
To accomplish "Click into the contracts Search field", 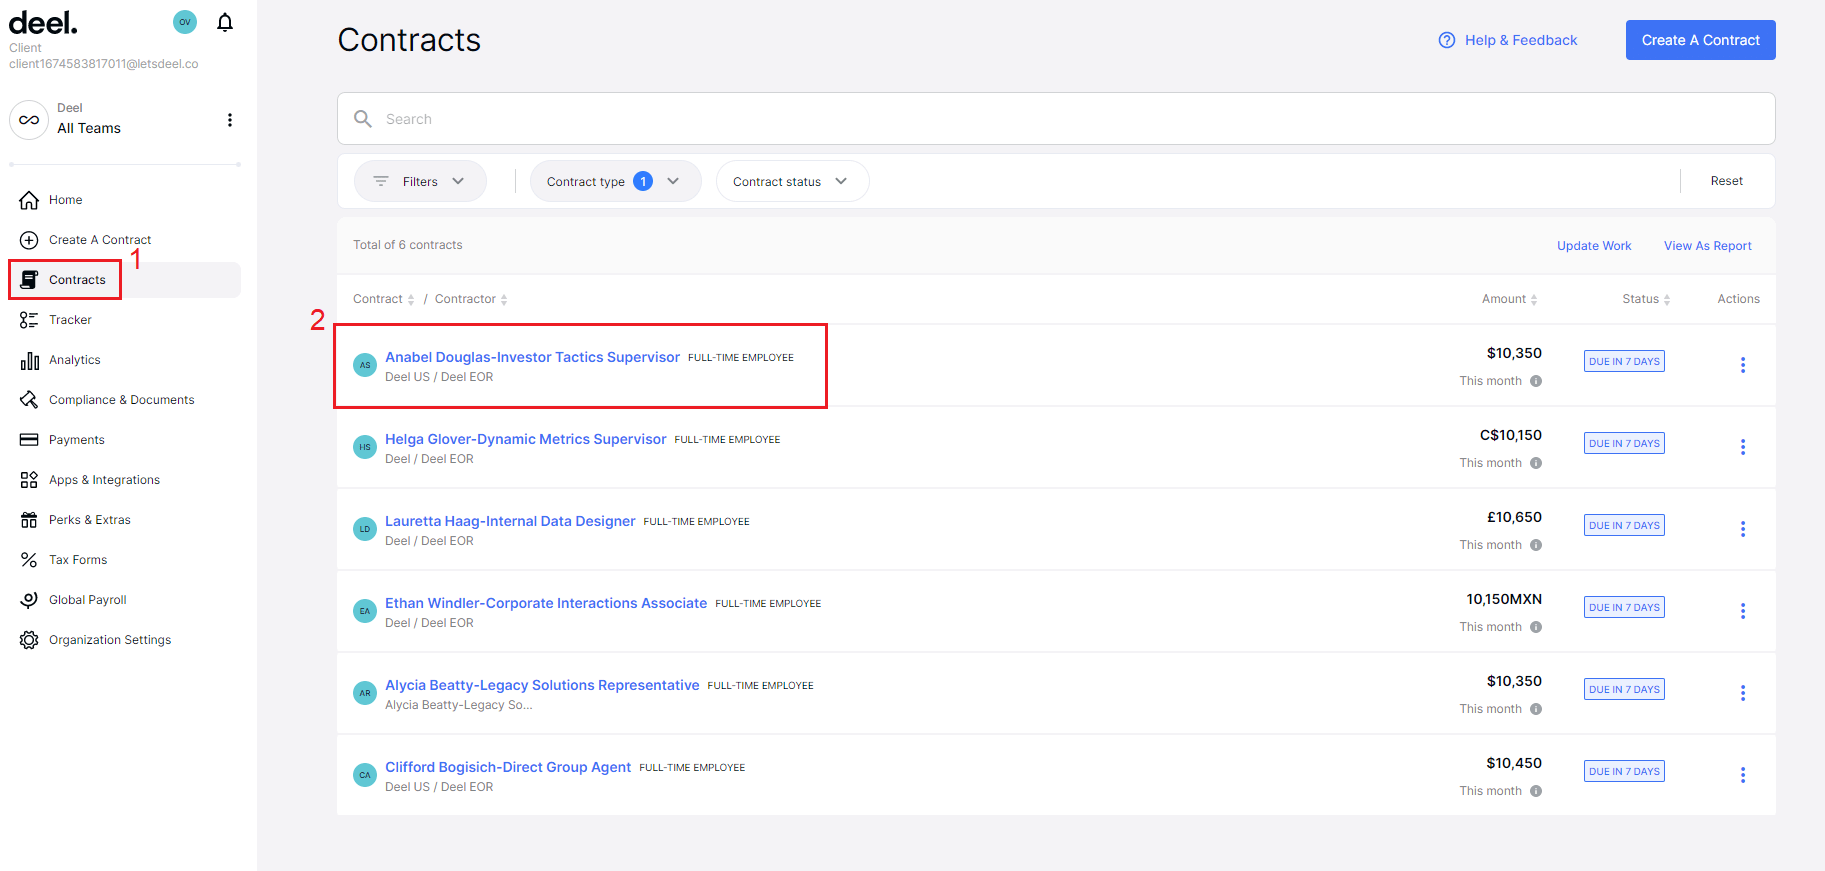I will [1056, 119].
